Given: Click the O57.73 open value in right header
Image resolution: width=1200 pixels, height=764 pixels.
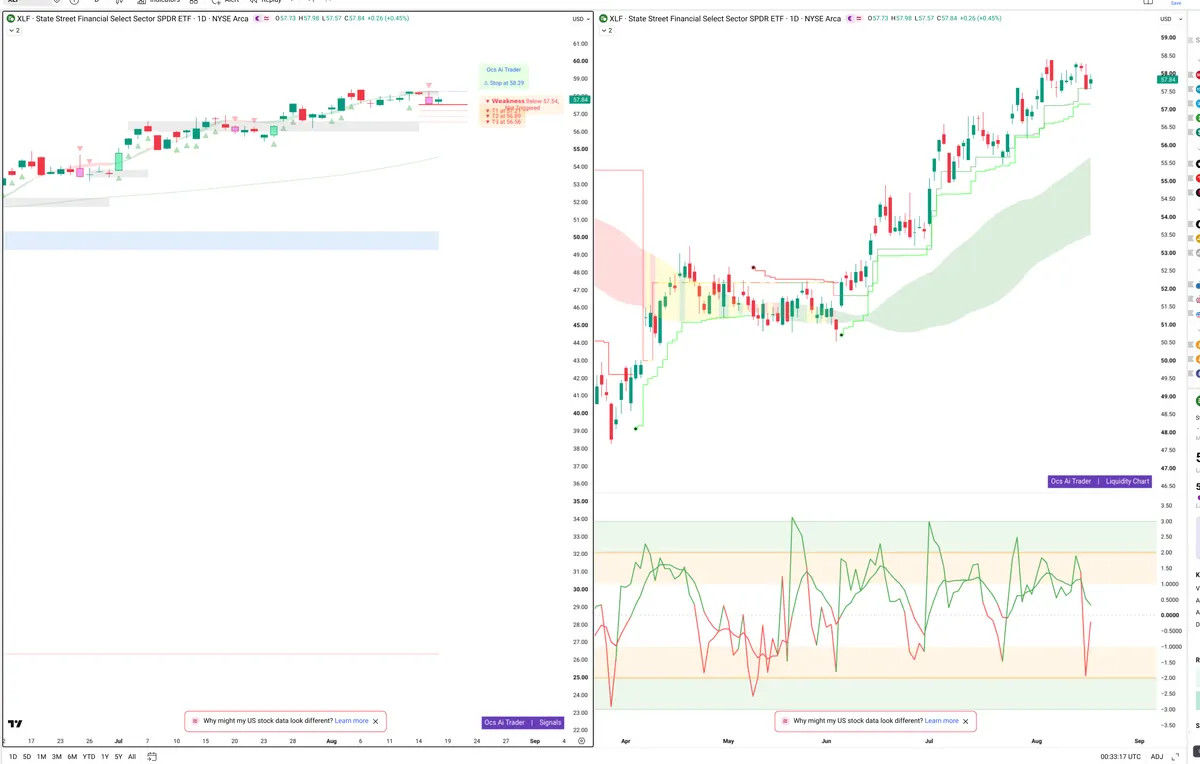Looking at the screenshot, I should click(880, 19).
